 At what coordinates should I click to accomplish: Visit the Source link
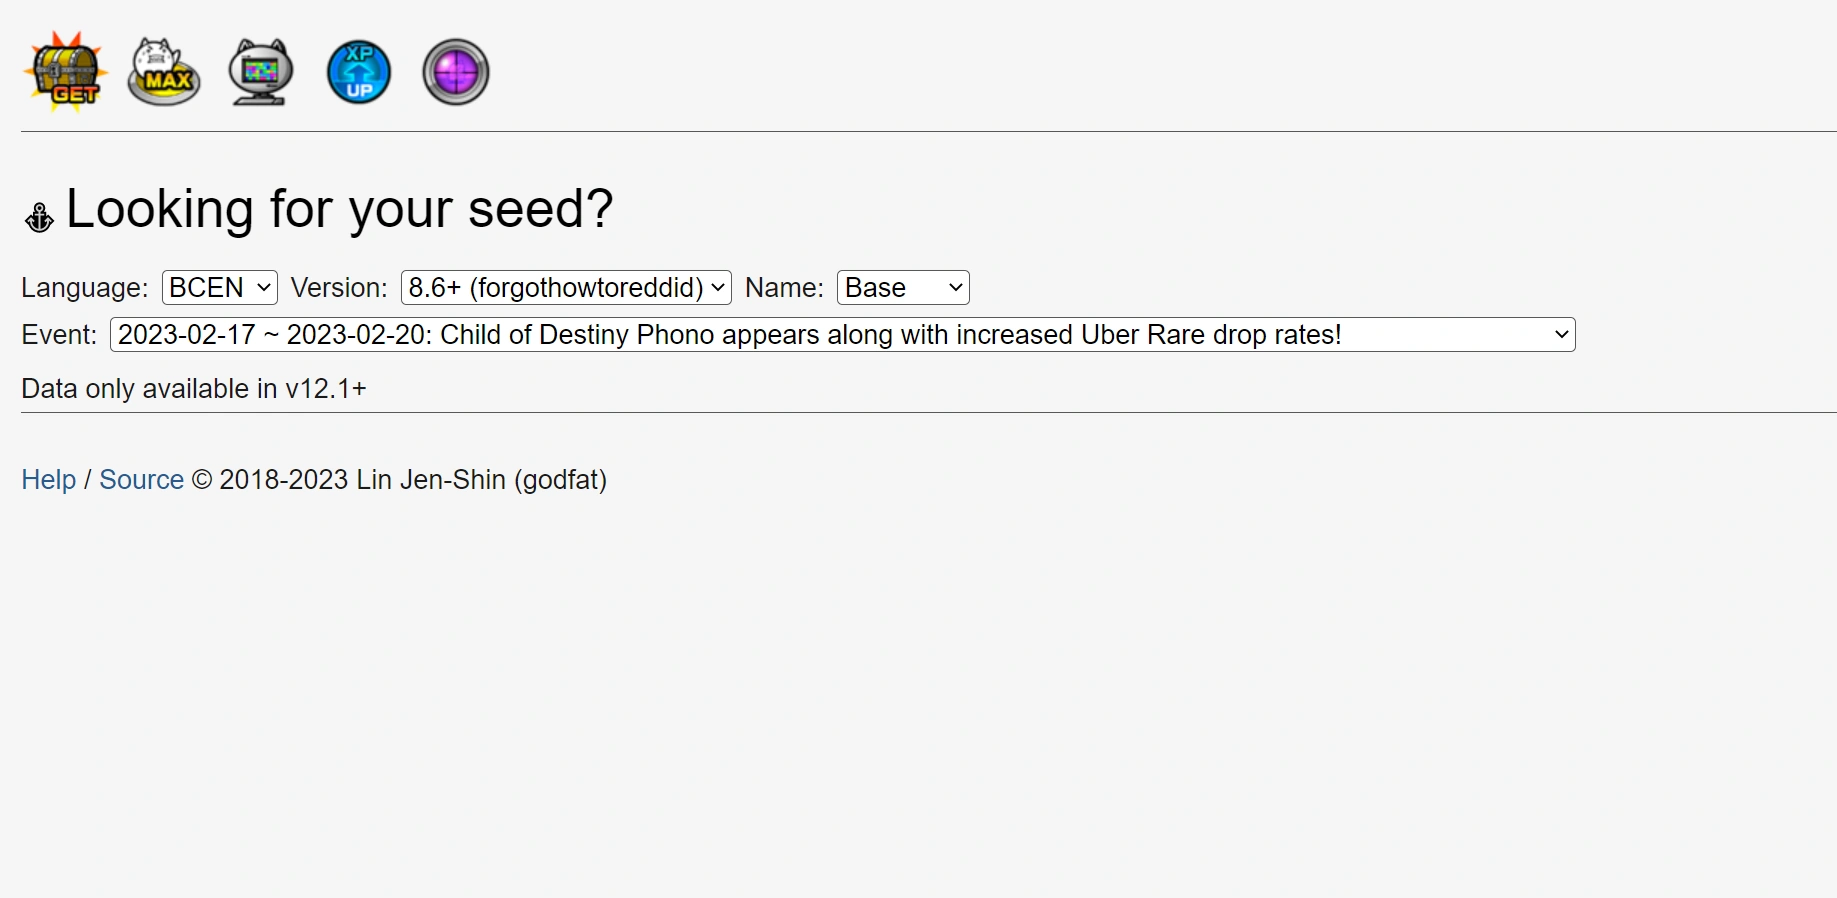140,480
